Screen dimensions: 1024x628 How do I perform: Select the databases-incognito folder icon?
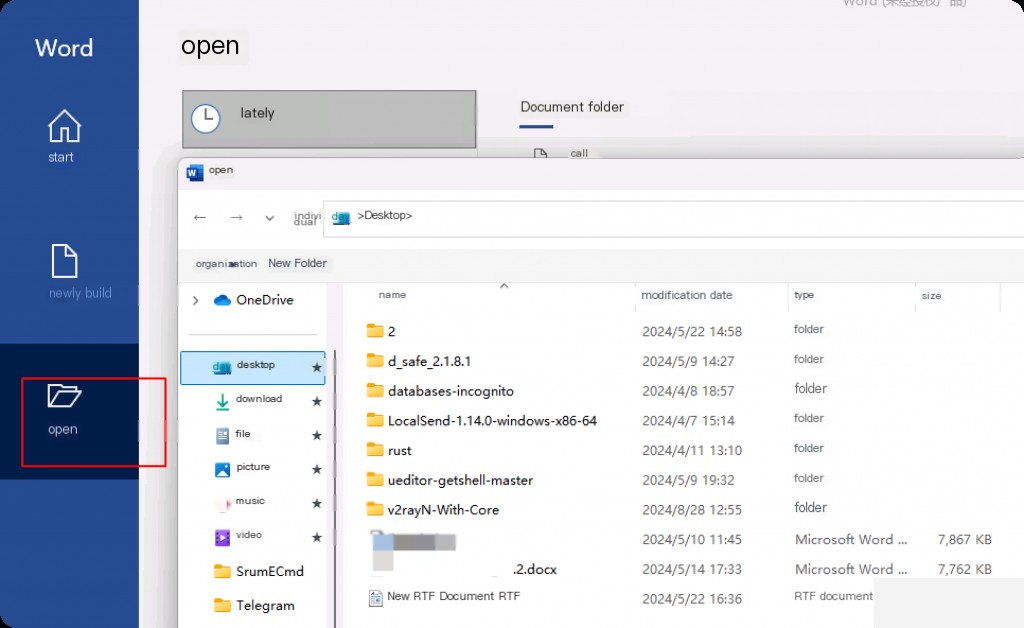[x=375, y=390]
